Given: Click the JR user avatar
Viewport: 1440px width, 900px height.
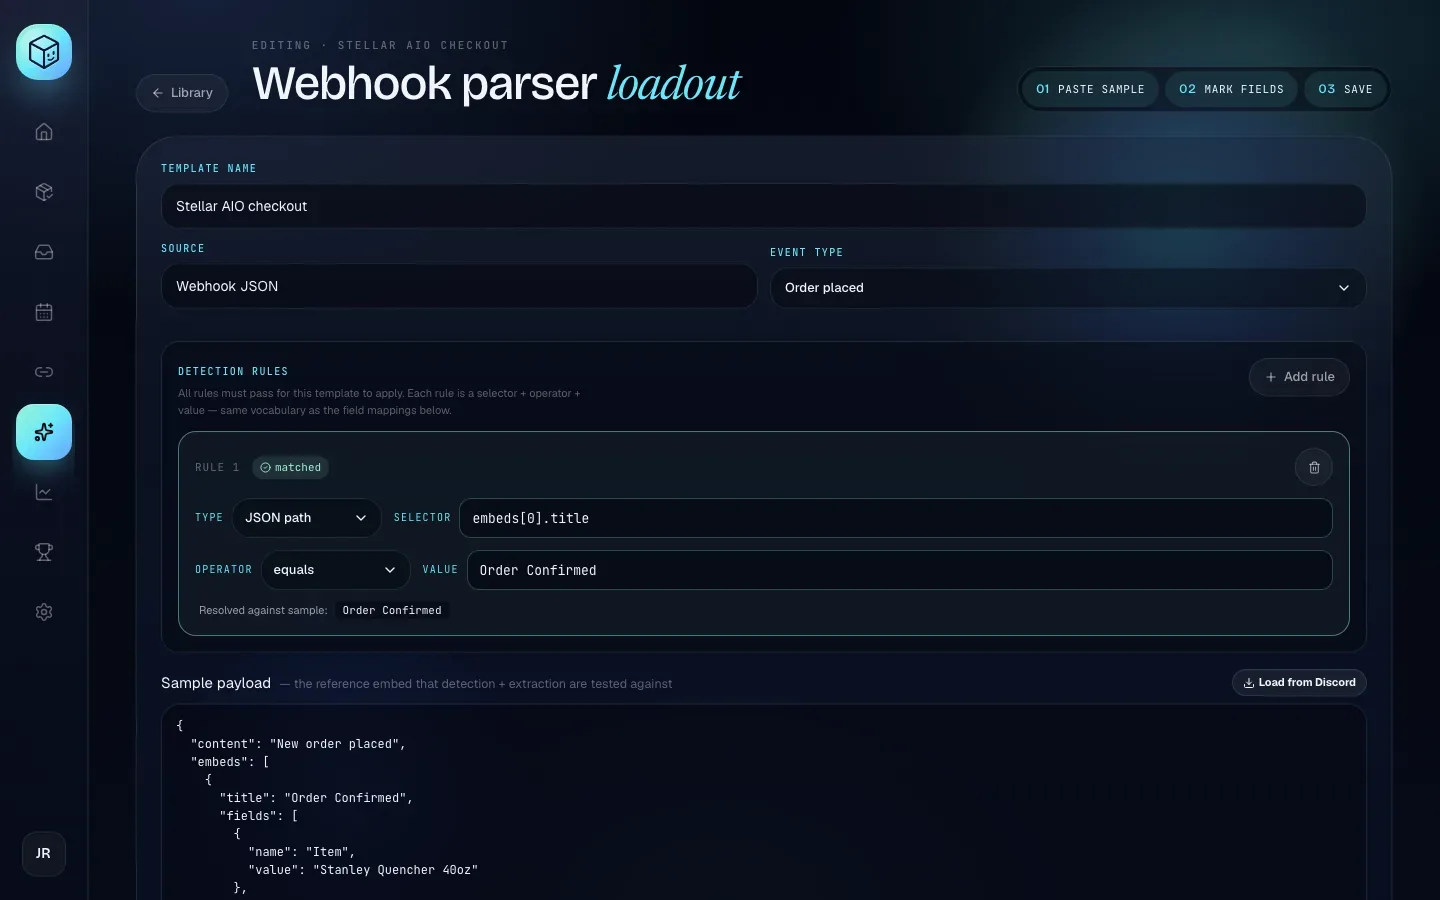Looking at the screenshot, I should point(44,854).
